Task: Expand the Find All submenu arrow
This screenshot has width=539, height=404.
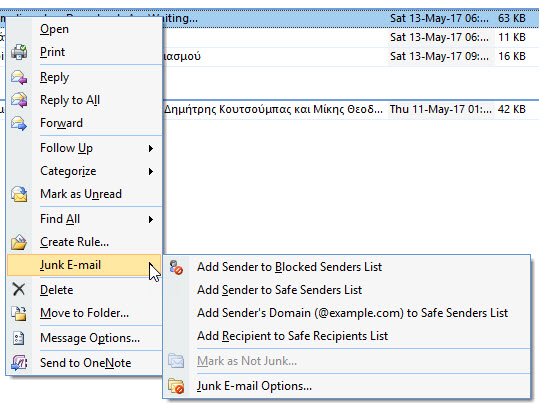Action: click(151, 219)
